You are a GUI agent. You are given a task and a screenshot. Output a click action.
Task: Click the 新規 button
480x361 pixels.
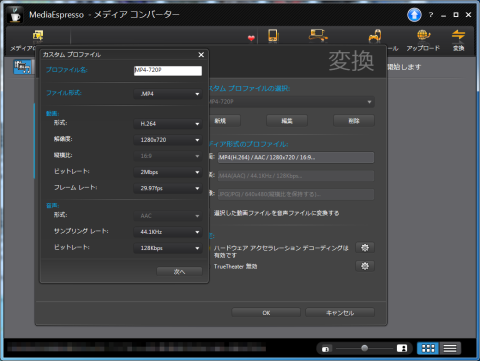tap(224, 121)
